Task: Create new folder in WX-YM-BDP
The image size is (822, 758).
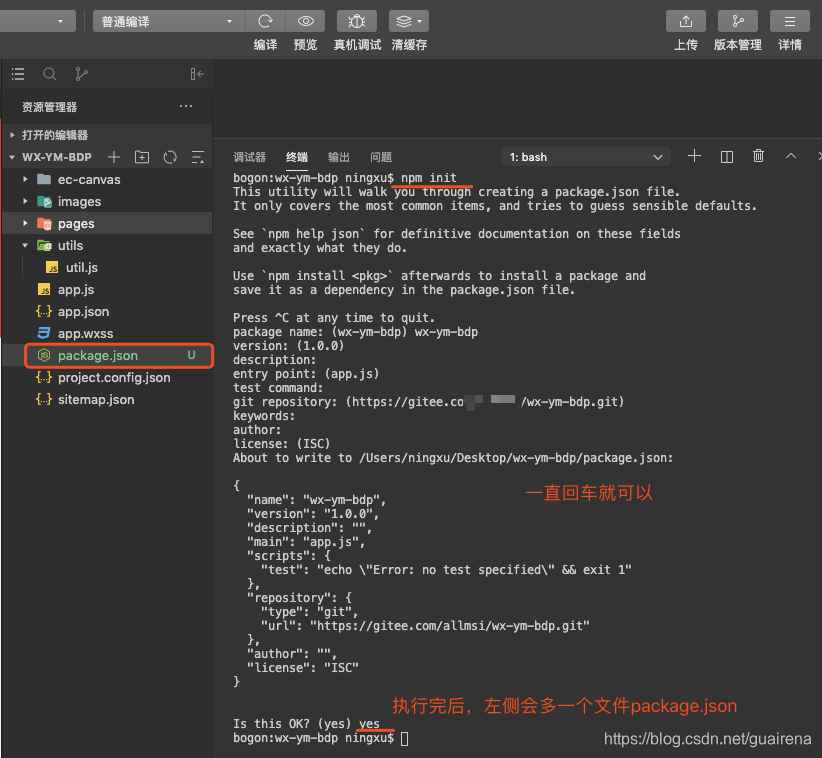Action: tap(142, 157)
